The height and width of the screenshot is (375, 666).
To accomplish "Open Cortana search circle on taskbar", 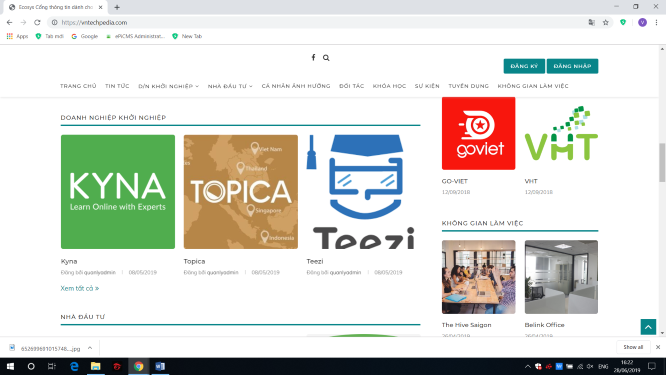I will coord(31,366).
